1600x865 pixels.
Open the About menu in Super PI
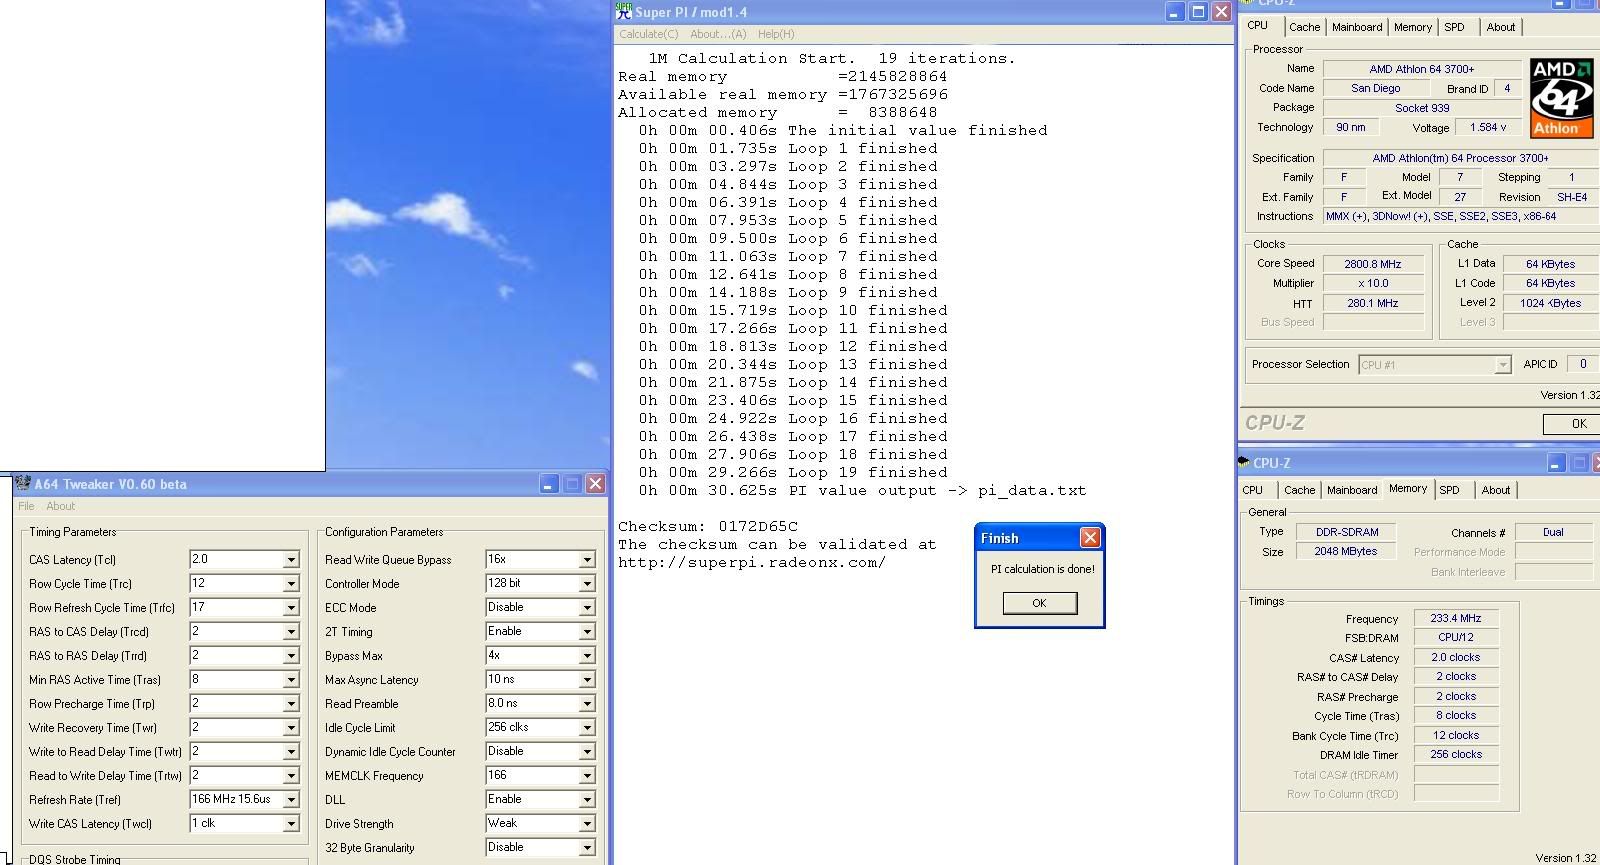pyautogui.click(x=718, y=34)
